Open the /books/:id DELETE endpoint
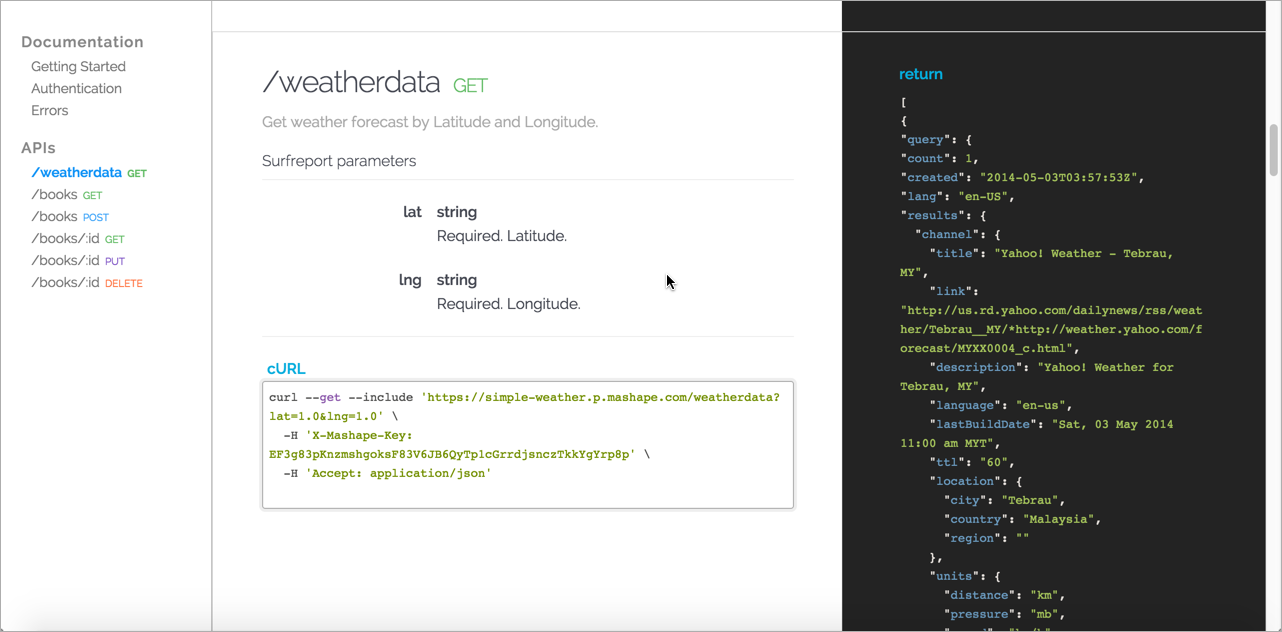Screen dimensions: 1282x632 86,283
